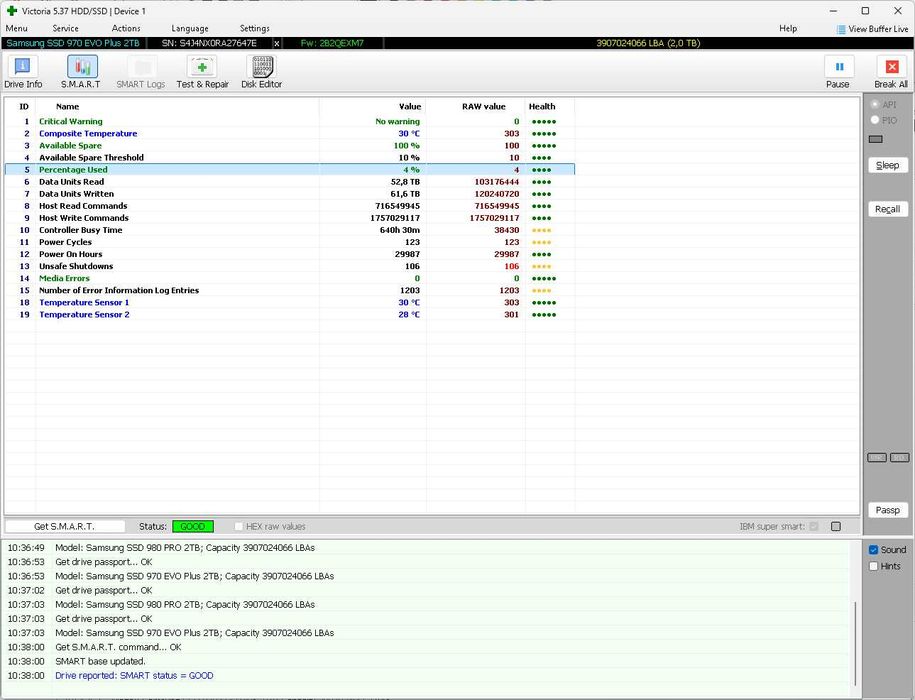This screenshot has width=915, height=700.
Task: Select the Media Errors row
Action: pyautogui.click(x=289, y=278)
